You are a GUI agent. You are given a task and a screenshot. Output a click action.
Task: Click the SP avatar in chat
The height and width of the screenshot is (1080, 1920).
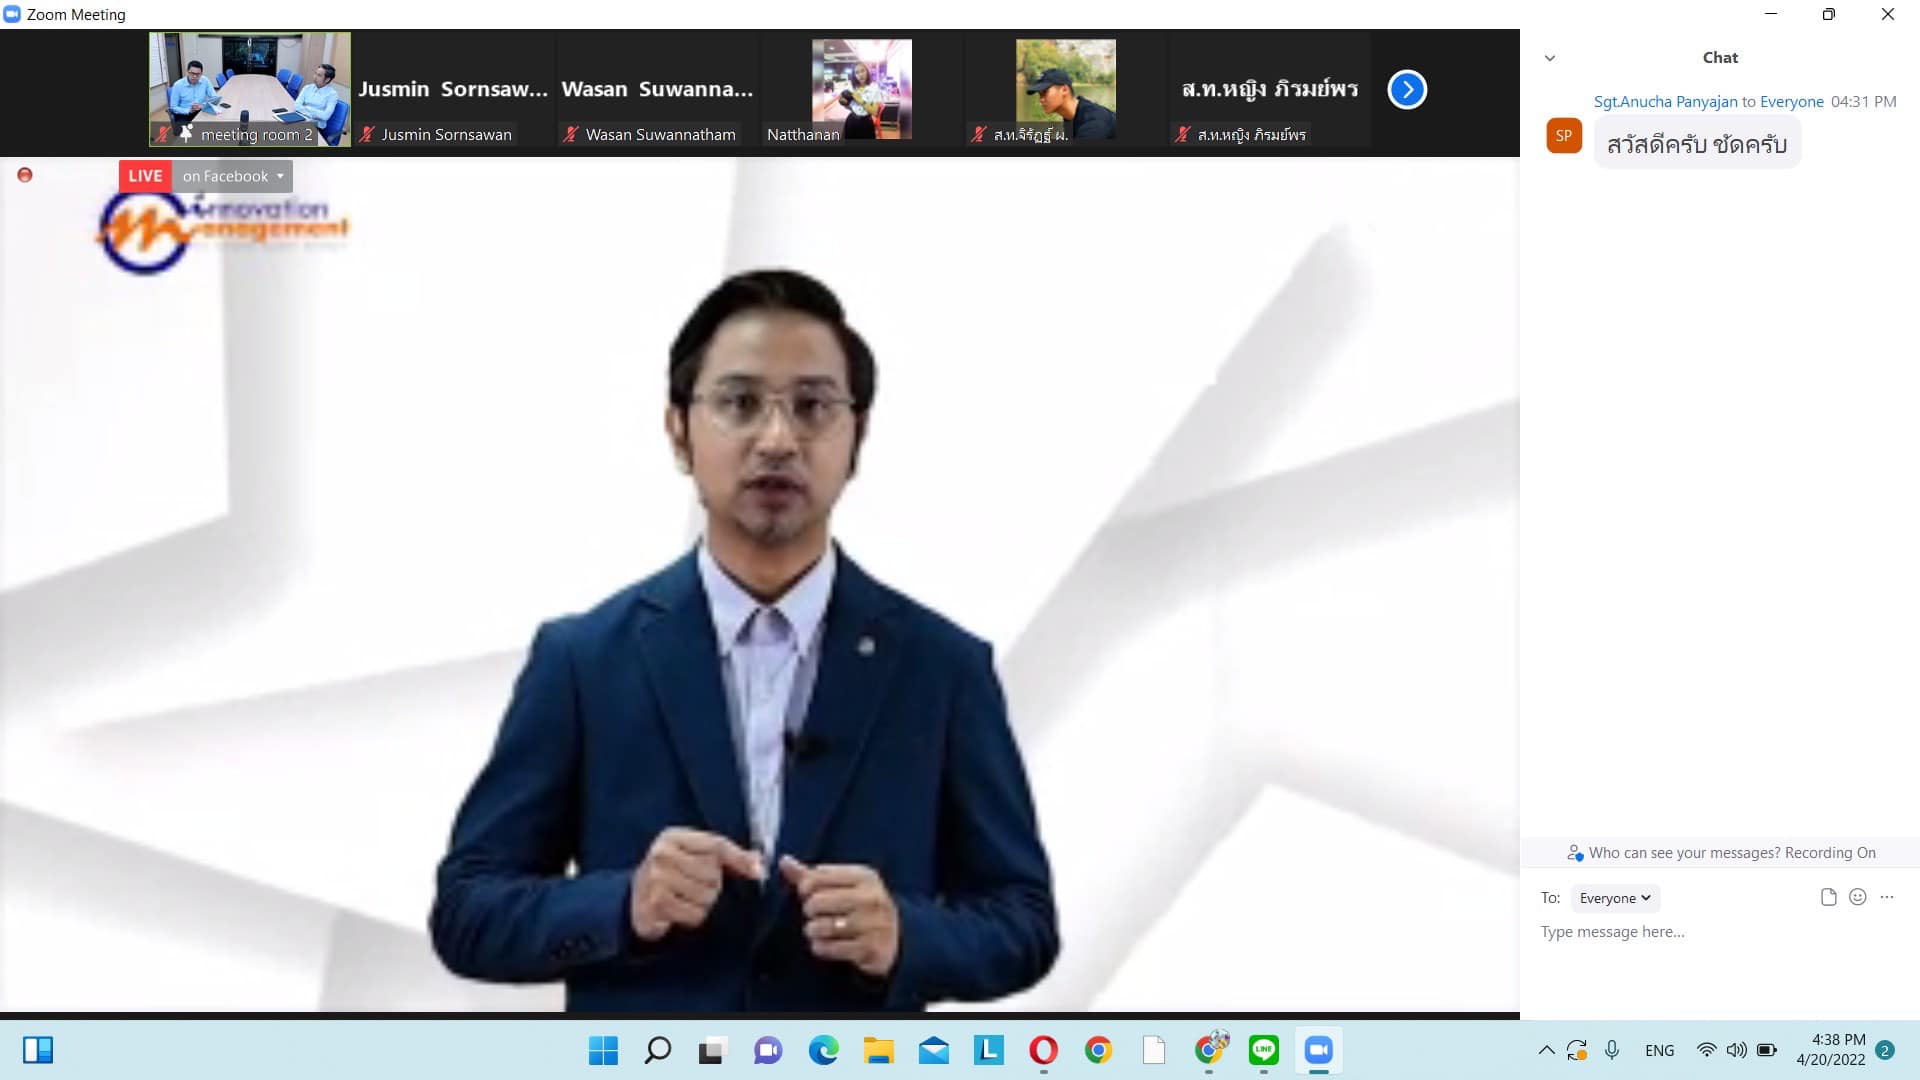pyautogui.click(x=1563, y=136)
